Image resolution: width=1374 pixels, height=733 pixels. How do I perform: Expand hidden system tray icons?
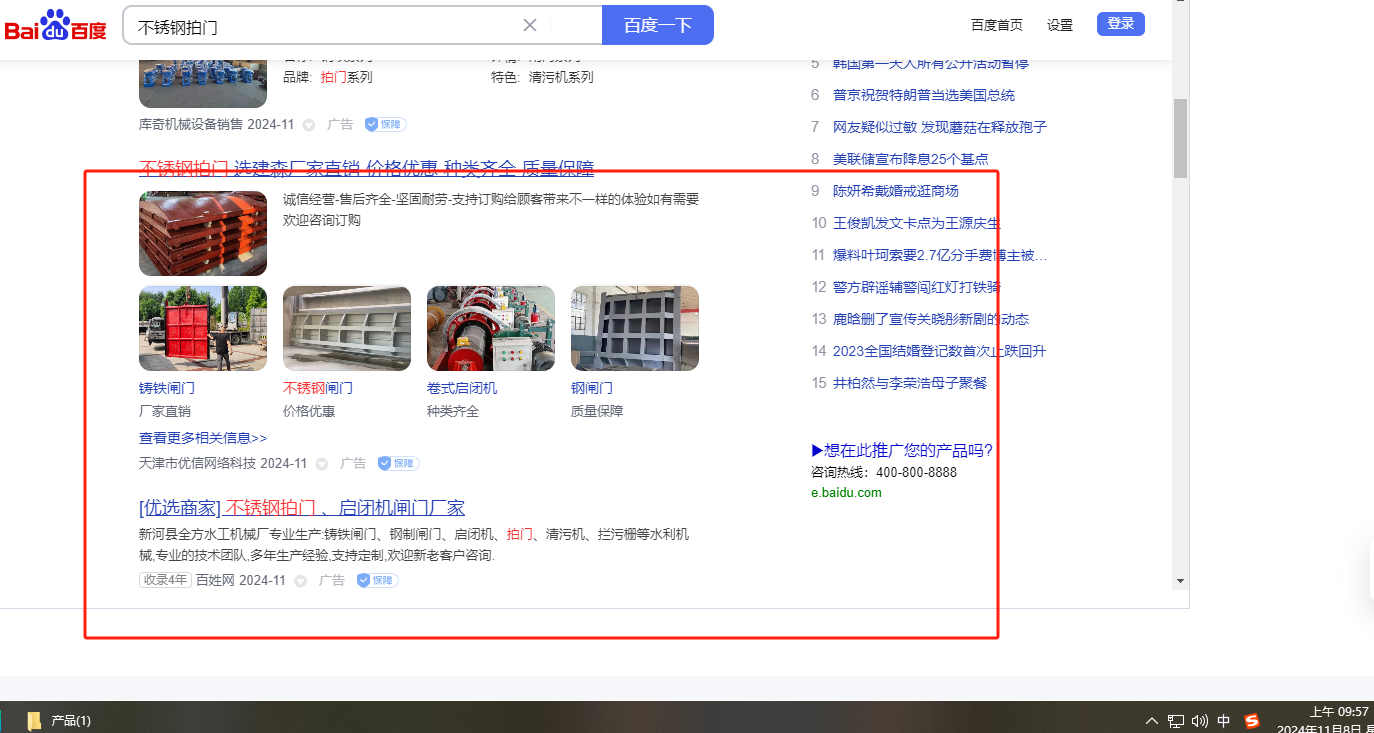click(x=1151, y=720)
